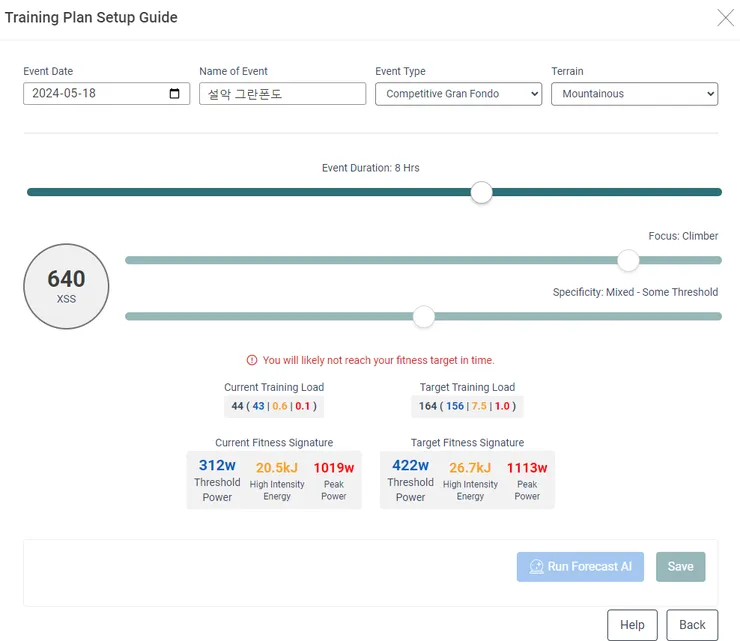Click the target 422w Threshold Power value
Viewport: 740px width, 641px height.
(x=410, y=465)
